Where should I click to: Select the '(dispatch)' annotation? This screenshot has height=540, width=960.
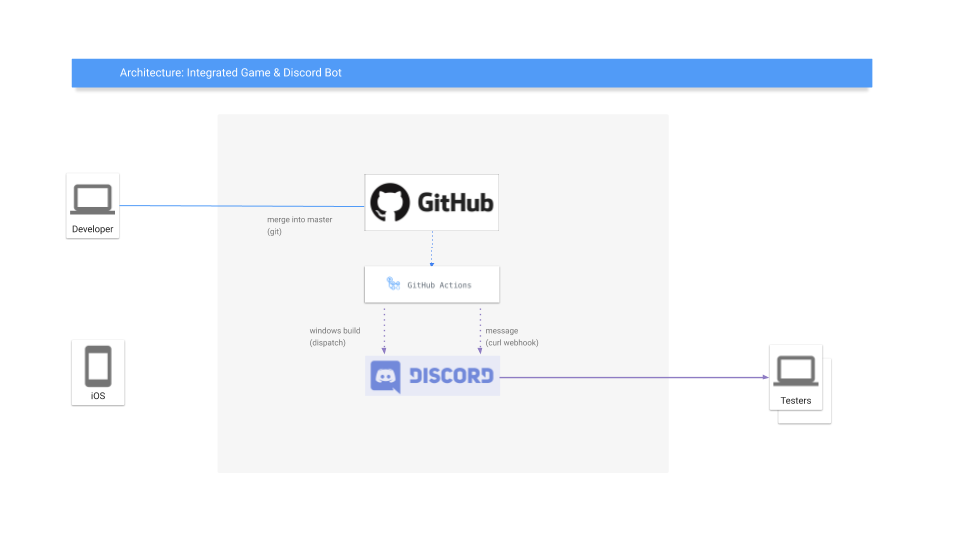[x=328, y=343]
